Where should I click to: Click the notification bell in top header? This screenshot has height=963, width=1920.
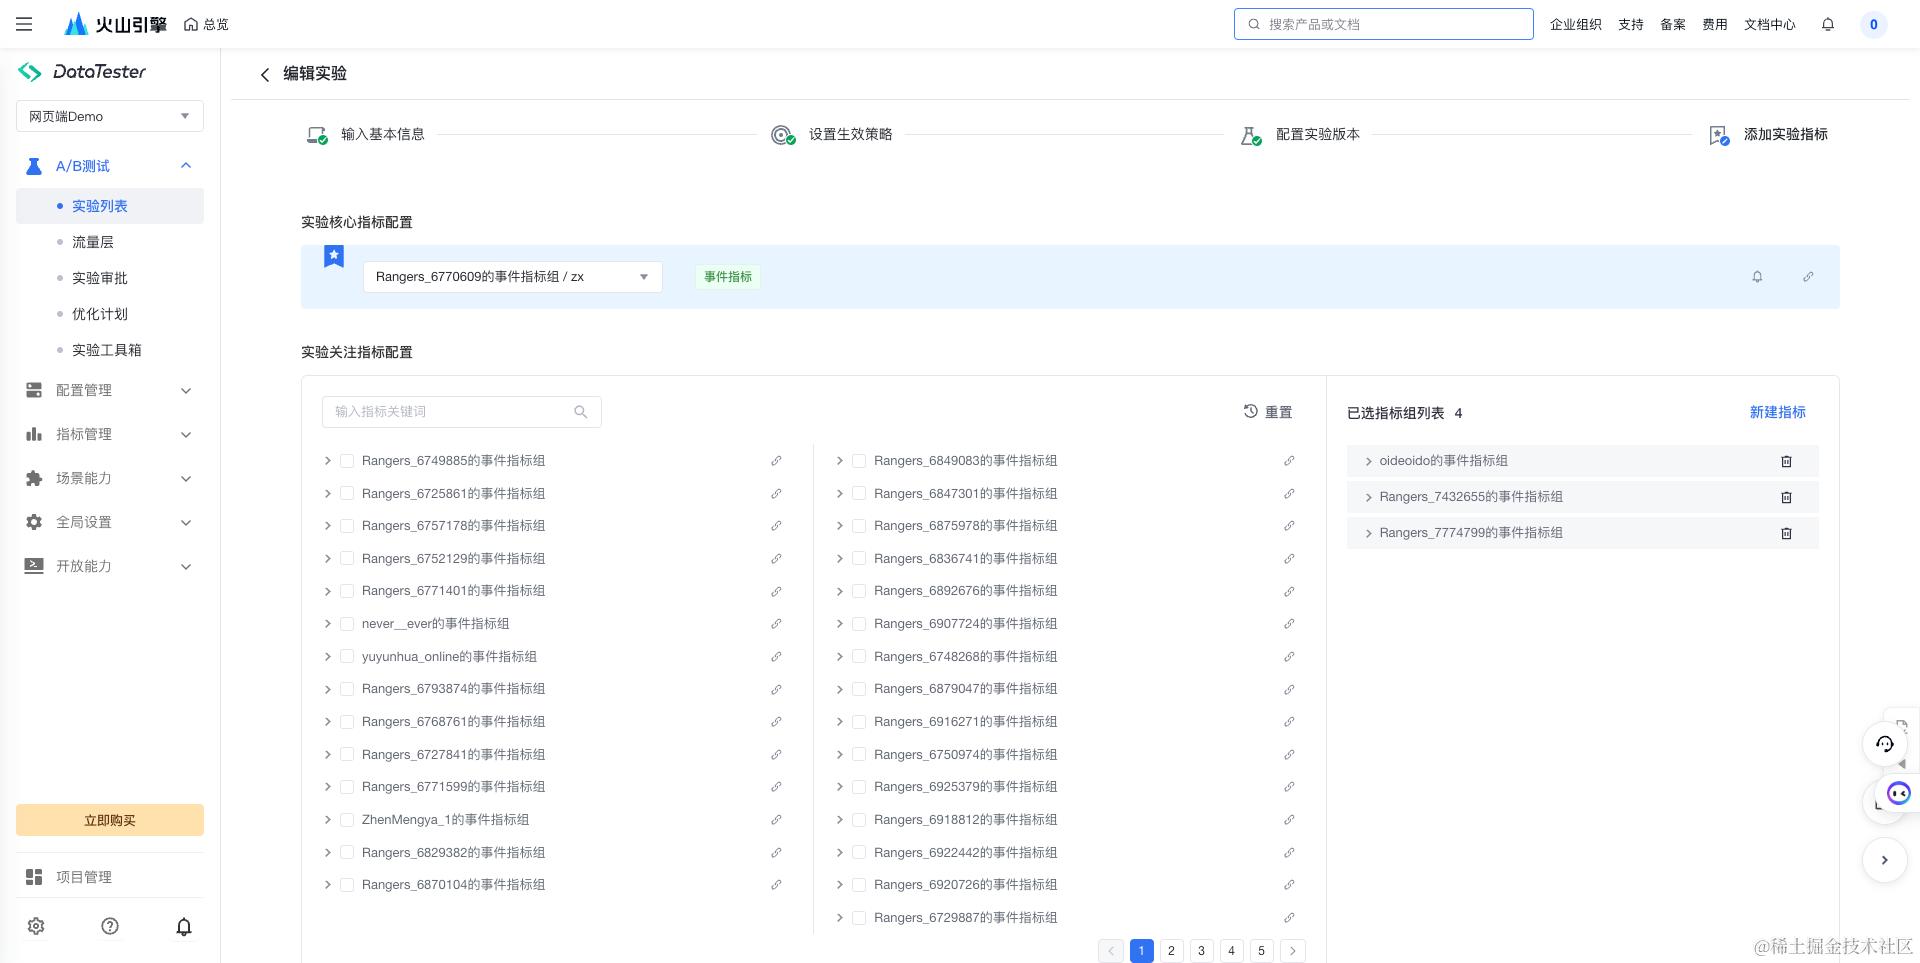1828,24
